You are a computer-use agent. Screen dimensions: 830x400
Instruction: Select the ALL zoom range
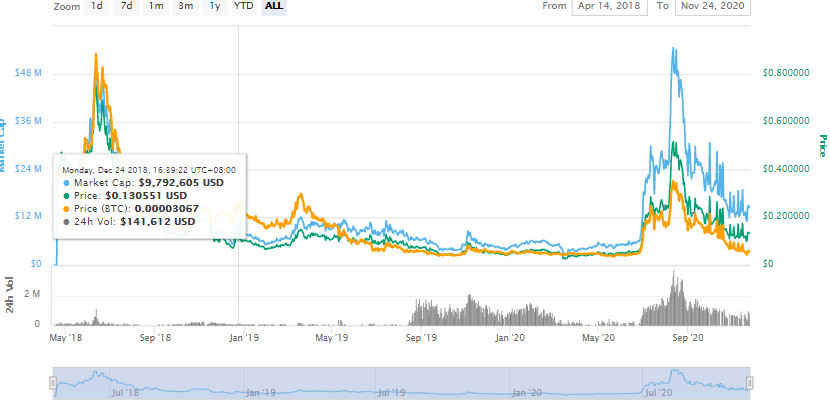coord(274,6)
